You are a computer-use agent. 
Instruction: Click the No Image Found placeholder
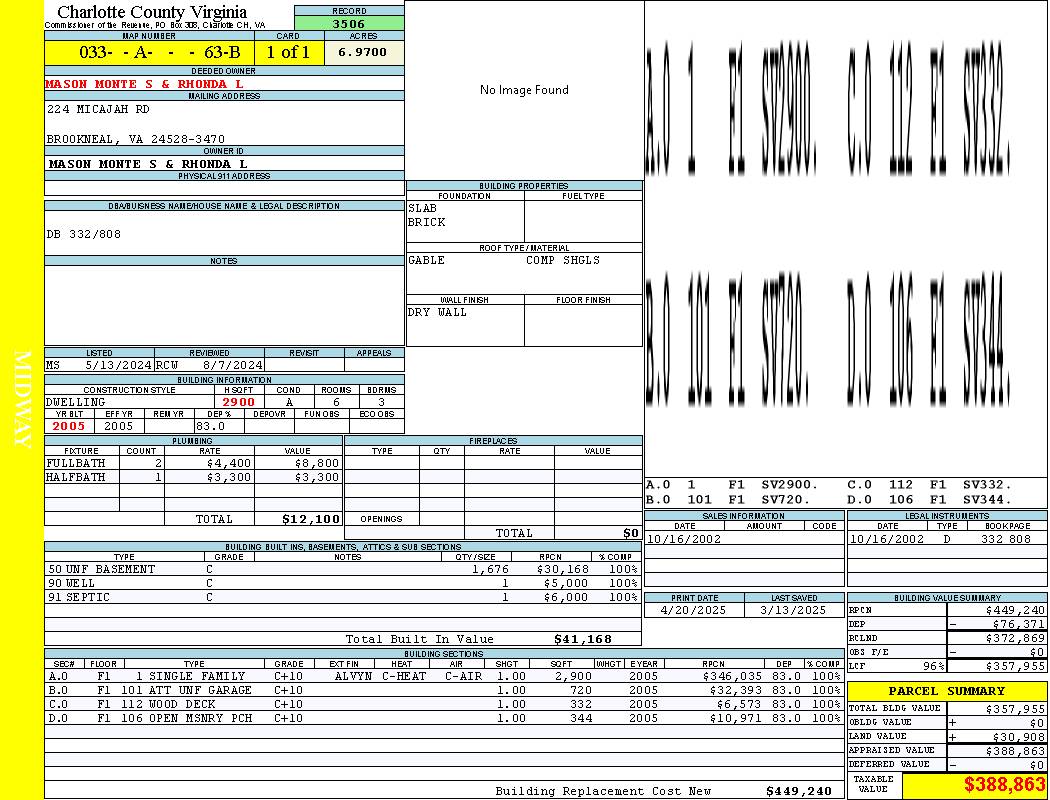pyautogui.click(x=524, y=90)
